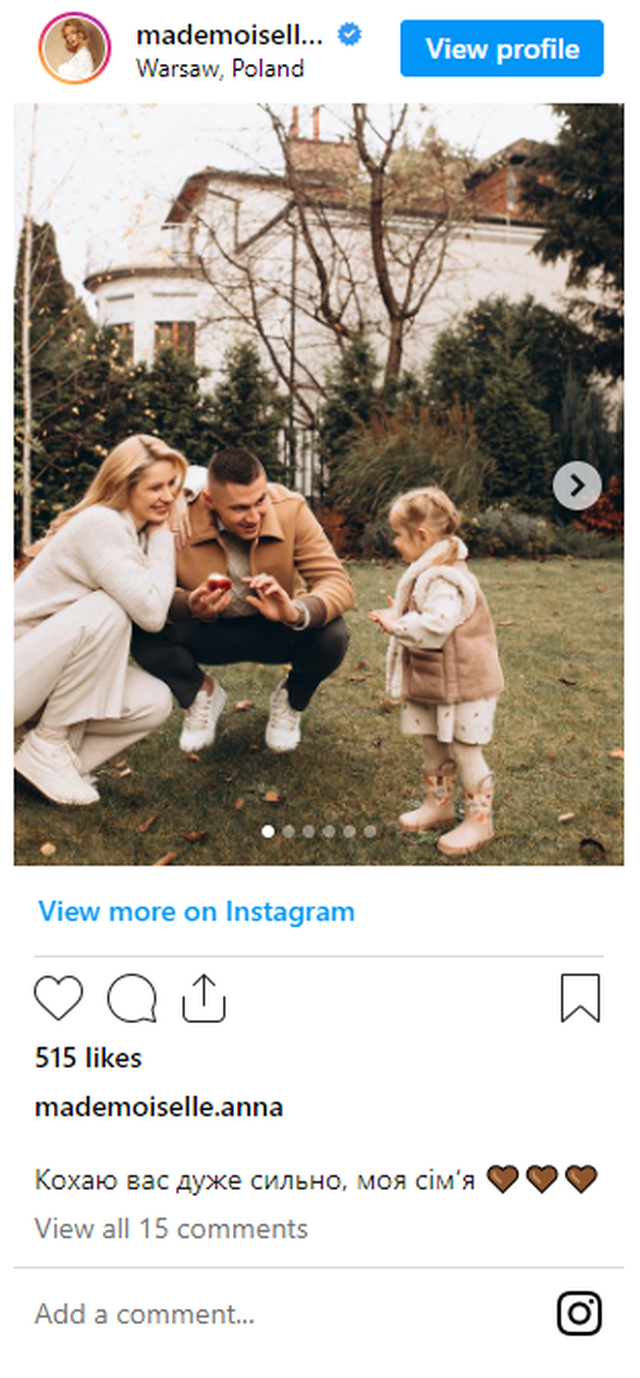
Task: Open the profile avatar with story ring
Action: 75,48
